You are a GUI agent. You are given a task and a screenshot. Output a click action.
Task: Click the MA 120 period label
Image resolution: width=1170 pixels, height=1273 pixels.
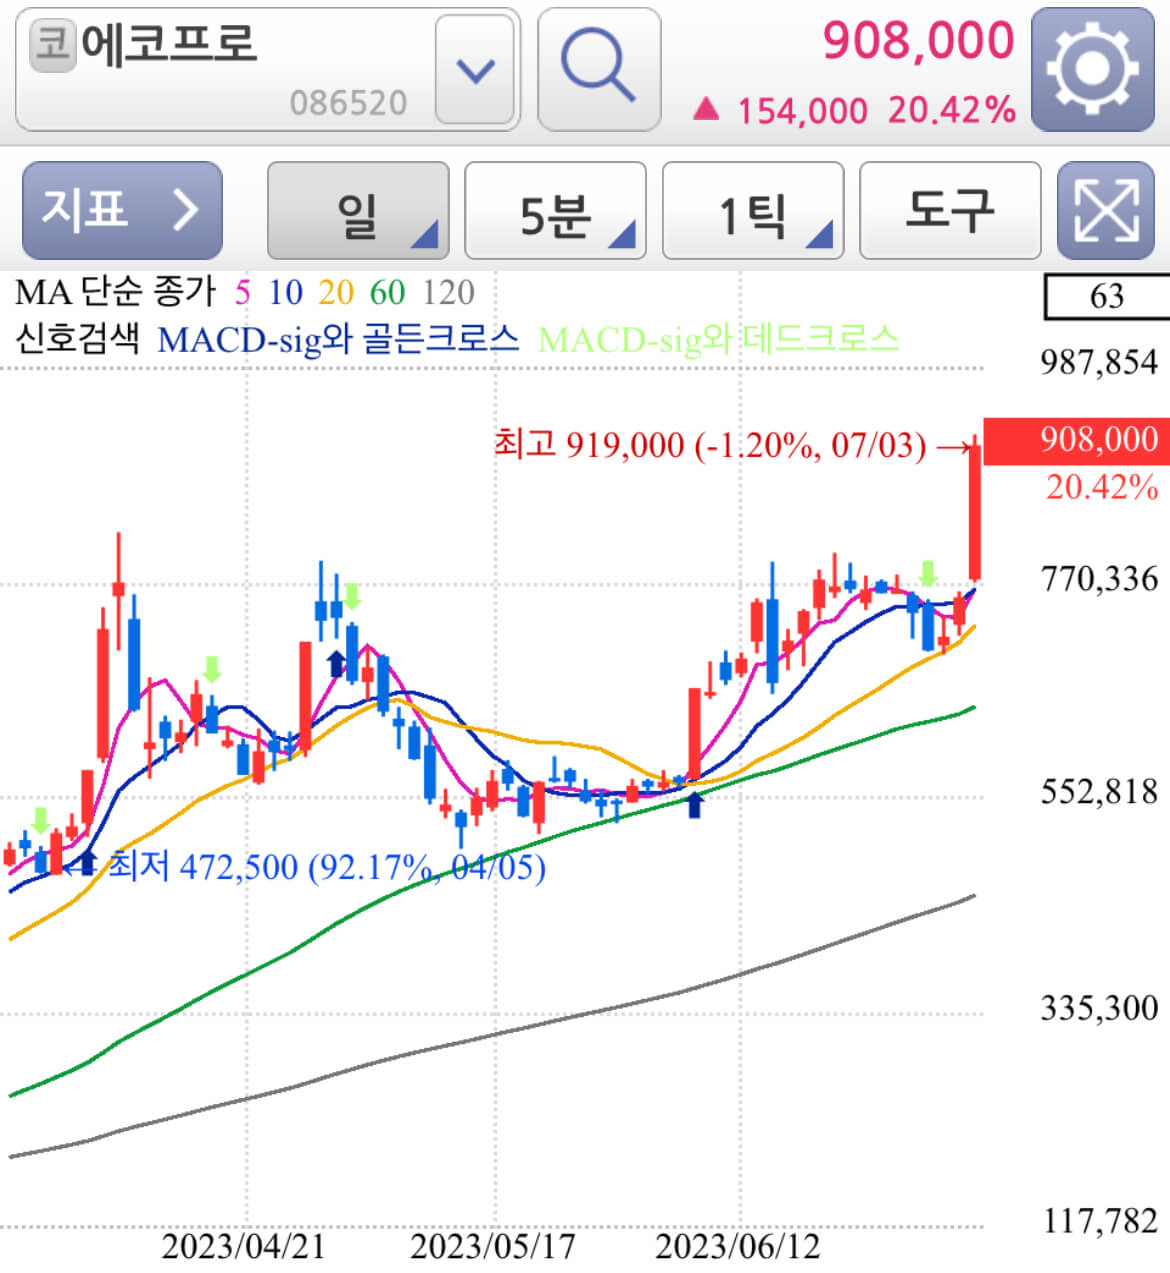coord(448,292)
